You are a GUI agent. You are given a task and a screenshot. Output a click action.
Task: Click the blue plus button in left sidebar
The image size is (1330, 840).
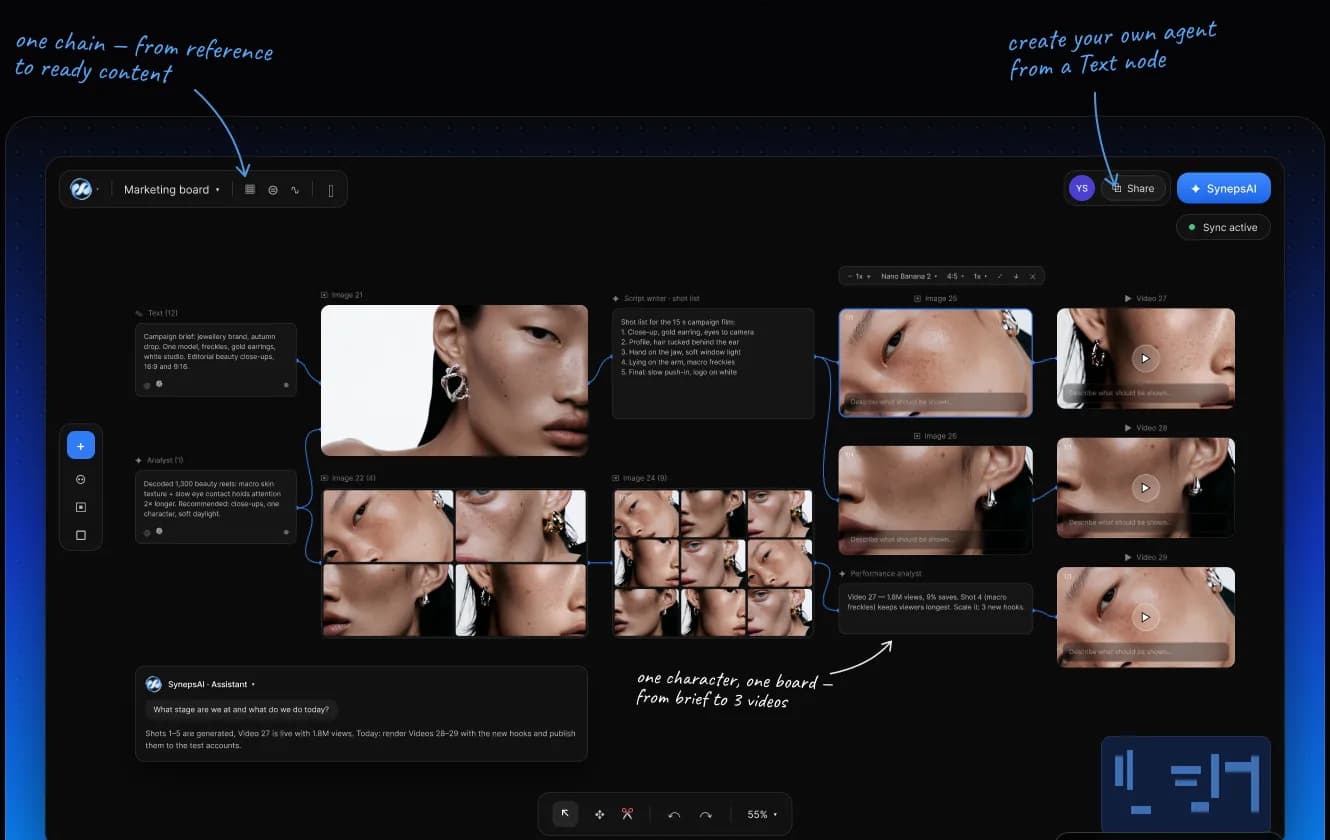click(81, 445)
